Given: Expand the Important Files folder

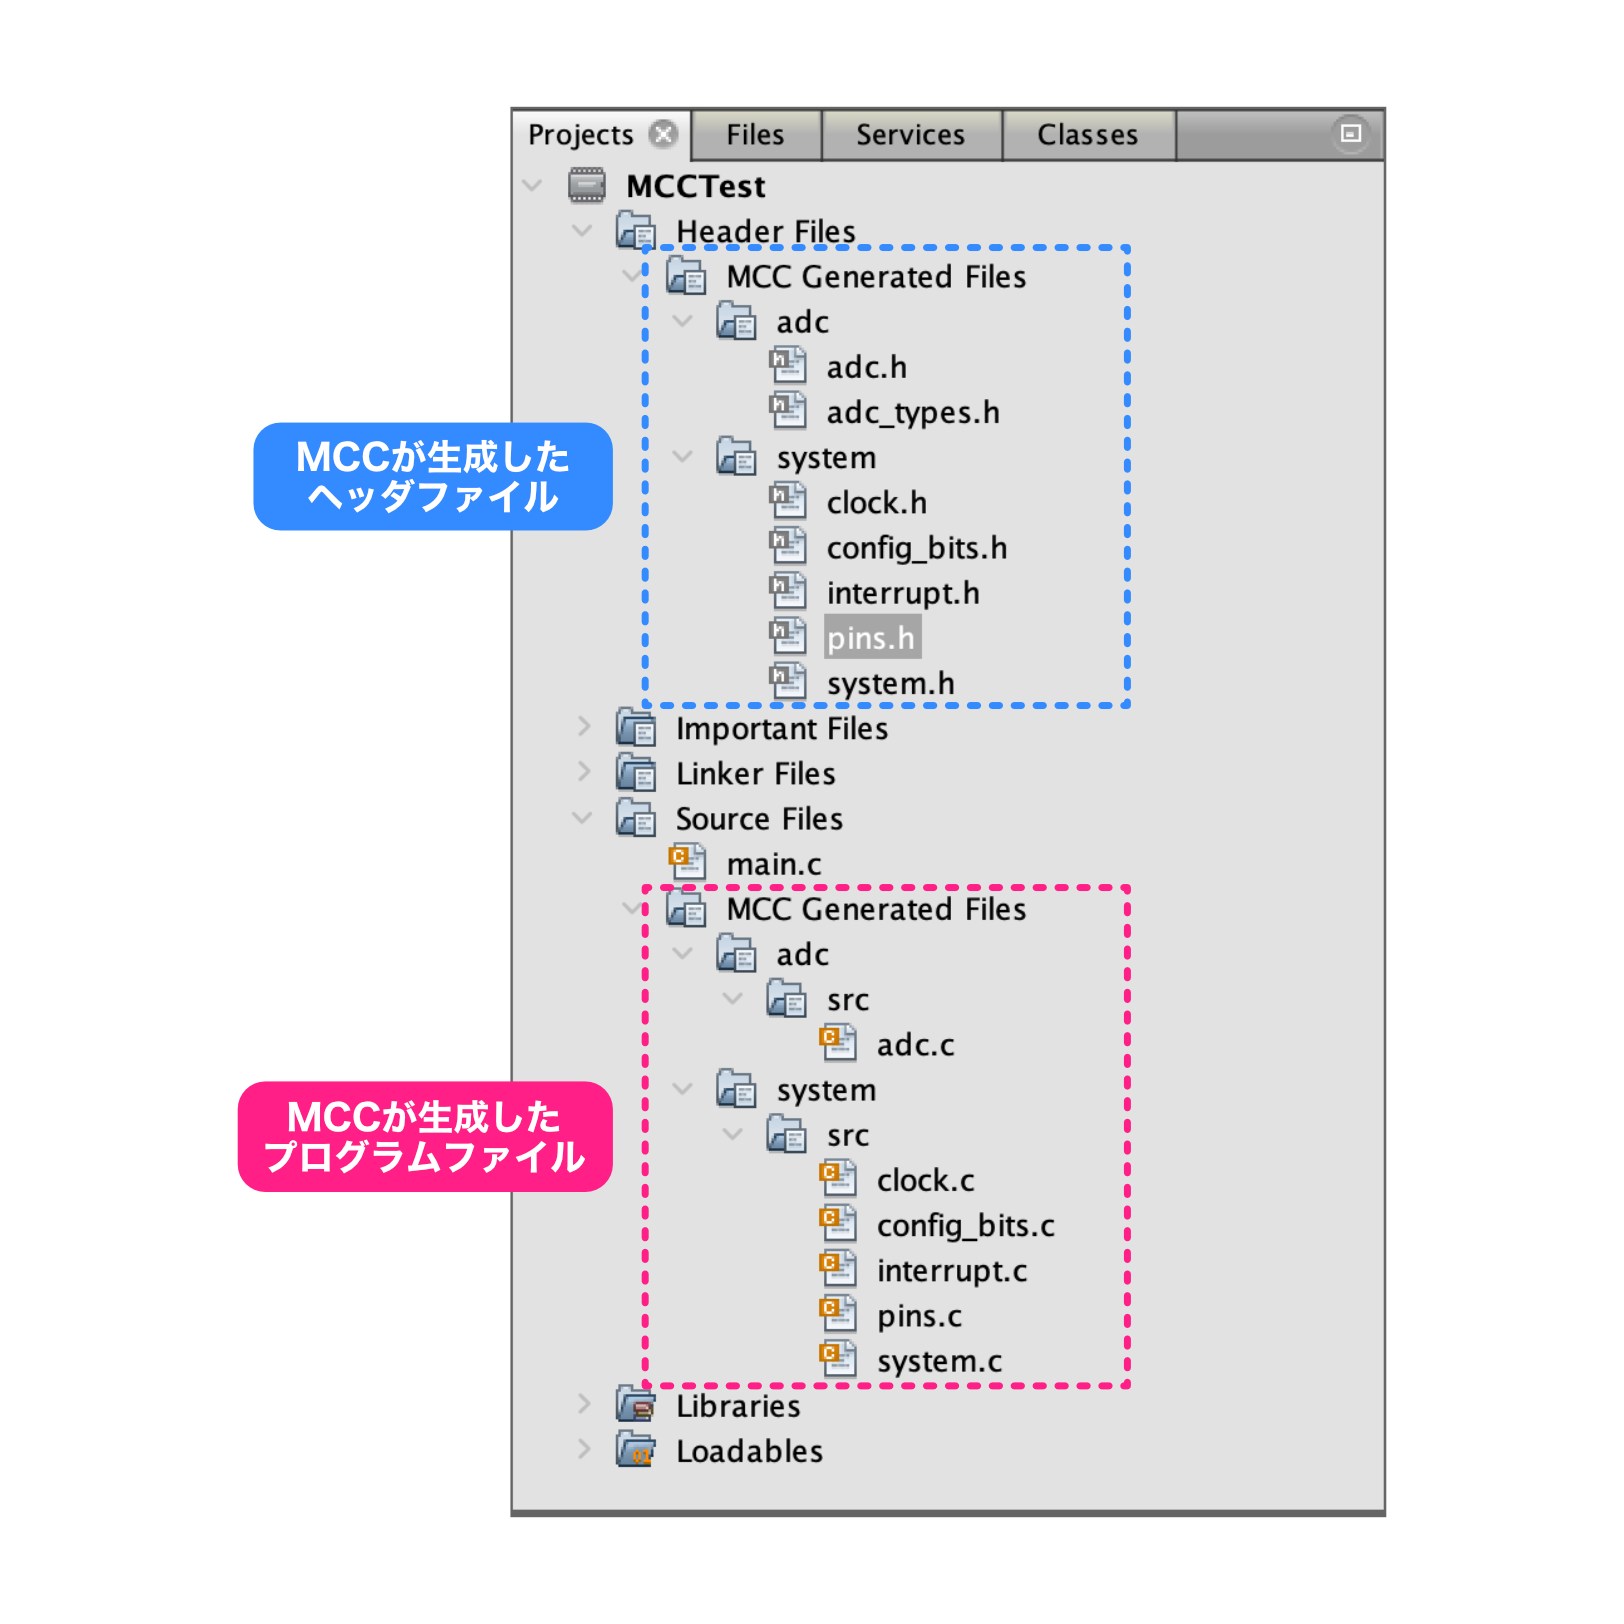Looking at the screenshot, I should coord(584,727).
